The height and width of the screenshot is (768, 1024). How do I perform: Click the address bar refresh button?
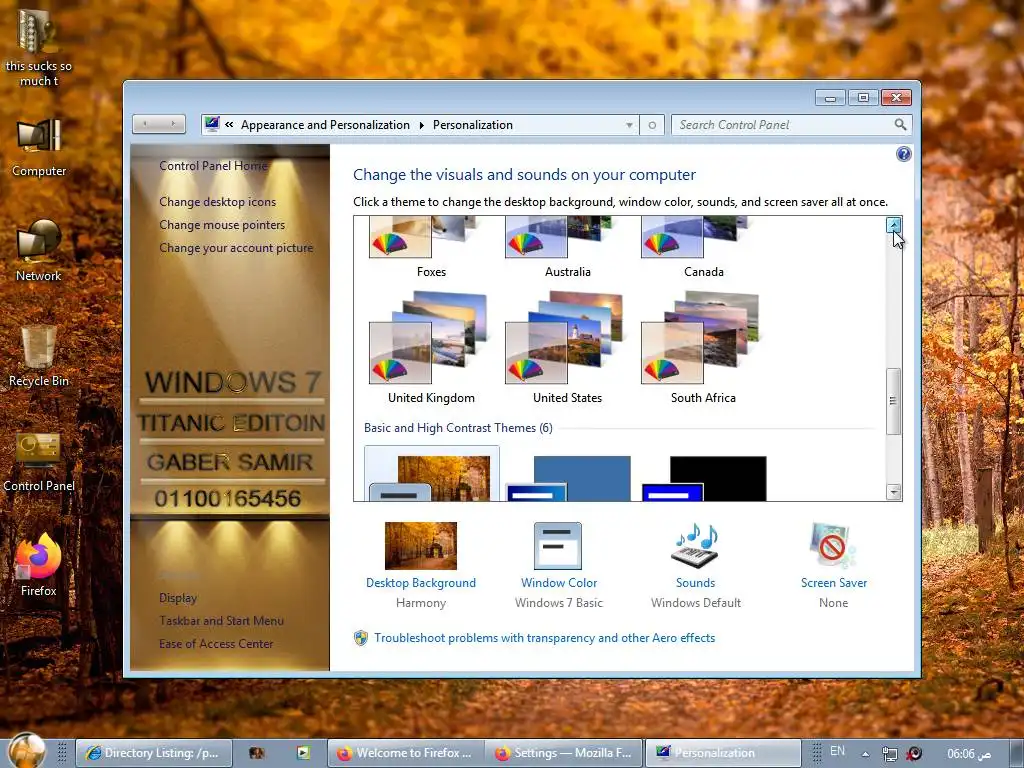coord(652,125)
